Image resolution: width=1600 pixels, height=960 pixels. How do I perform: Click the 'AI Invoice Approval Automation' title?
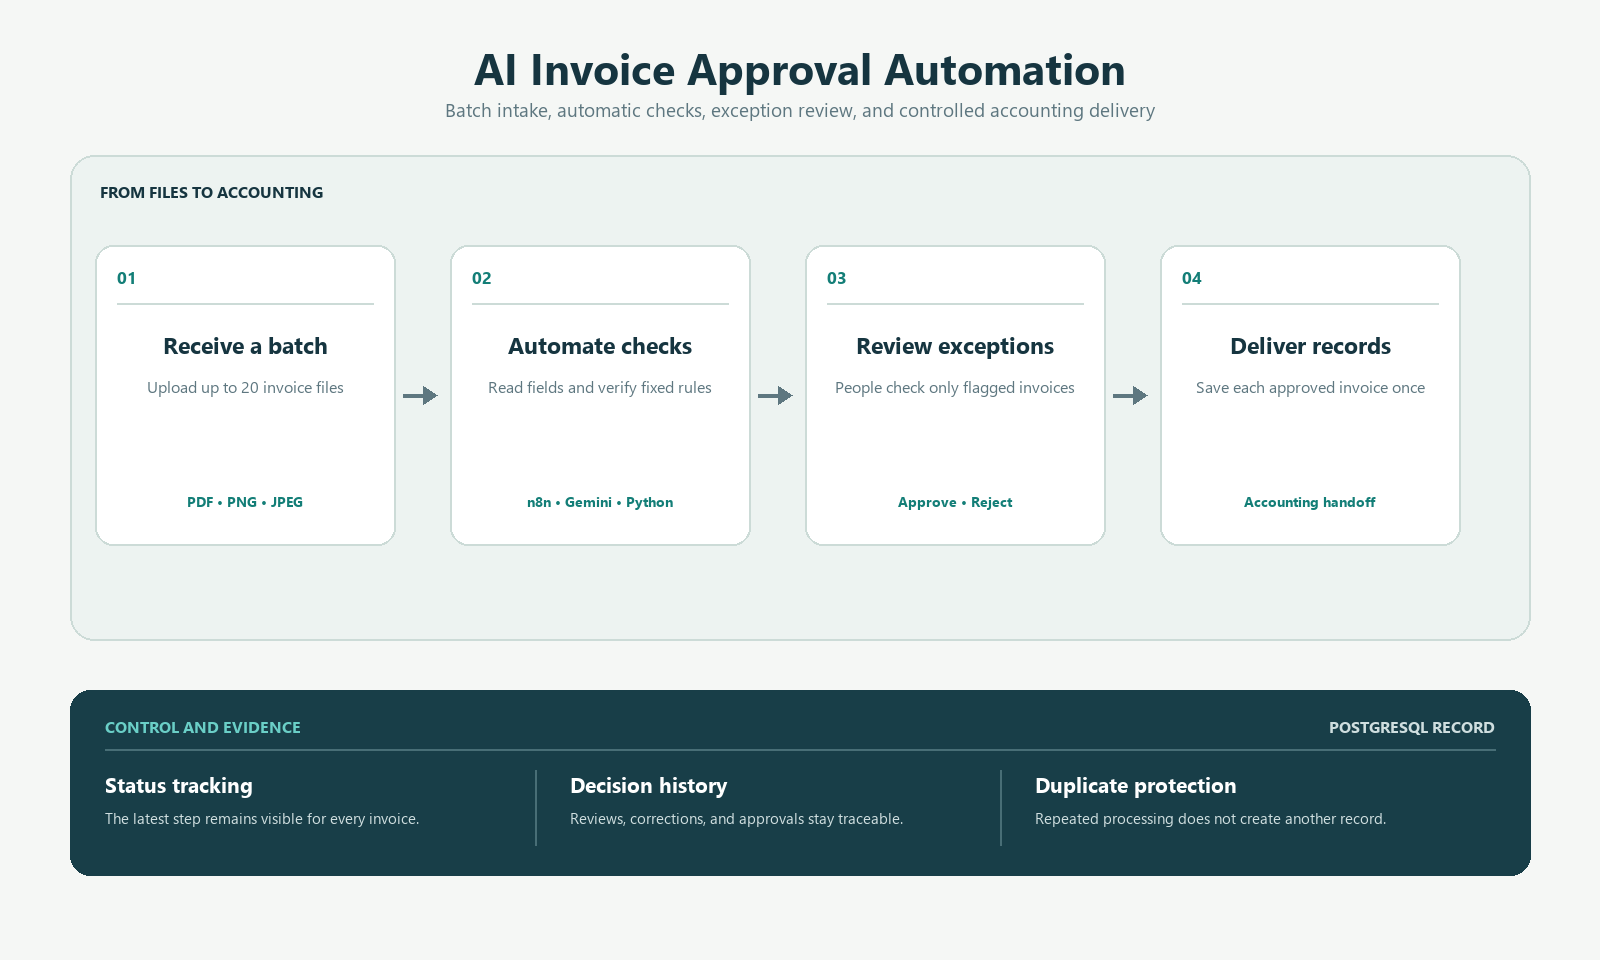tap(800, 70)
